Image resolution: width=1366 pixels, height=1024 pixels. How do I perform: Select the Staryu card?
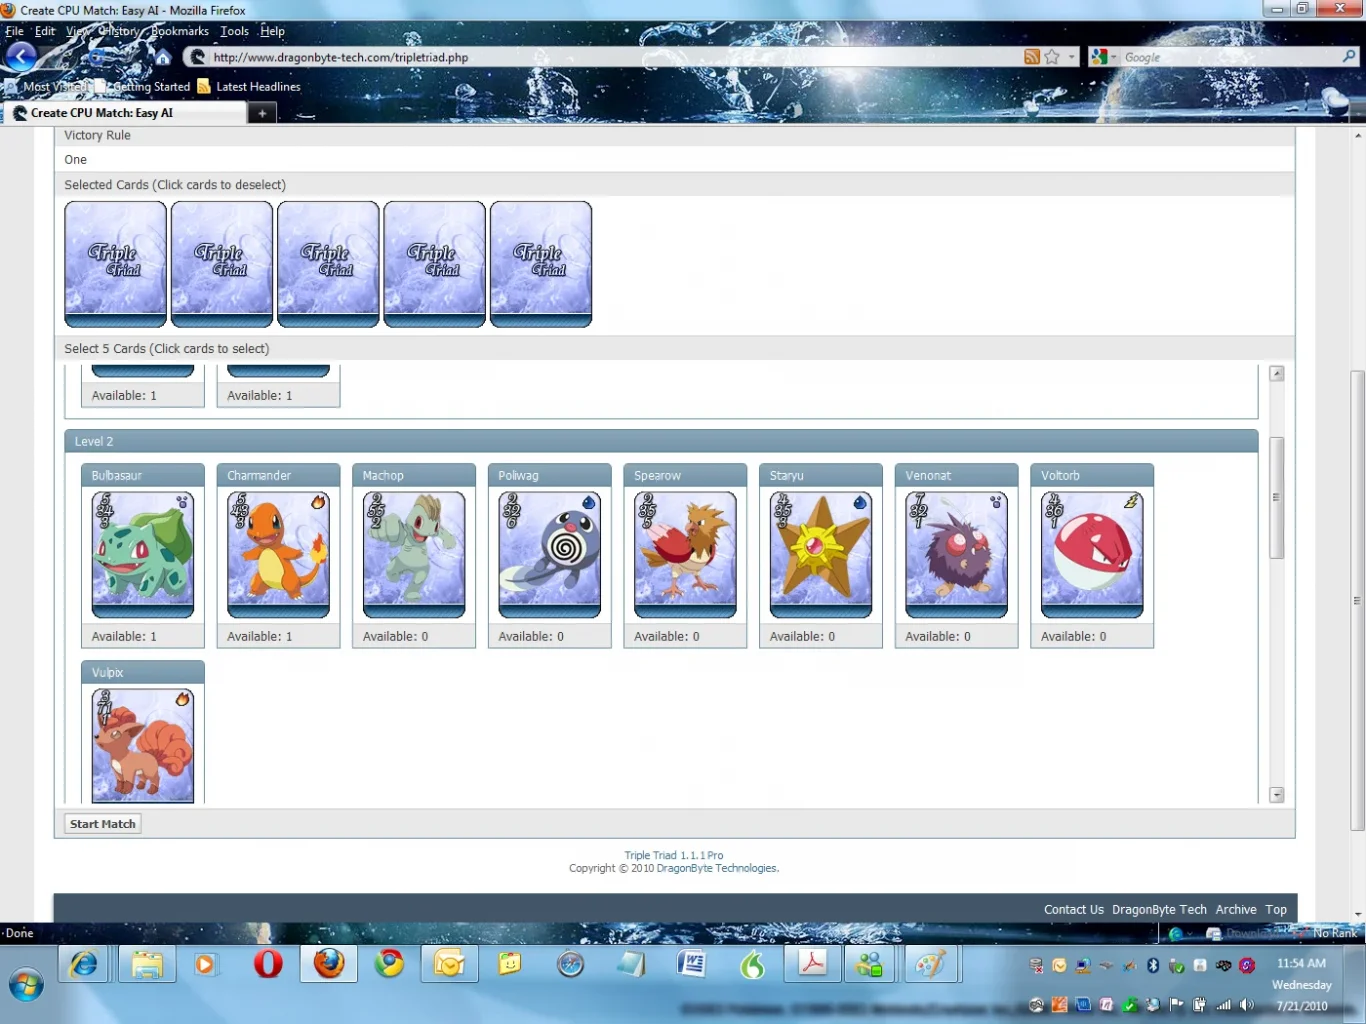tap(821, 554)
